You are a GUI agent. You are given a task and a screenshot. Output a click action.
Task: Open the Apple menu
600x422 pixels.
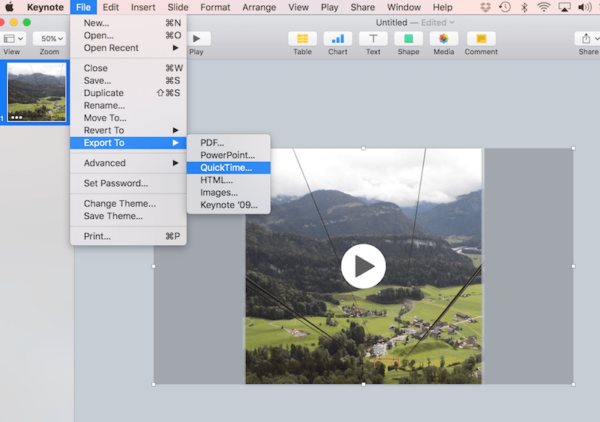10,7
